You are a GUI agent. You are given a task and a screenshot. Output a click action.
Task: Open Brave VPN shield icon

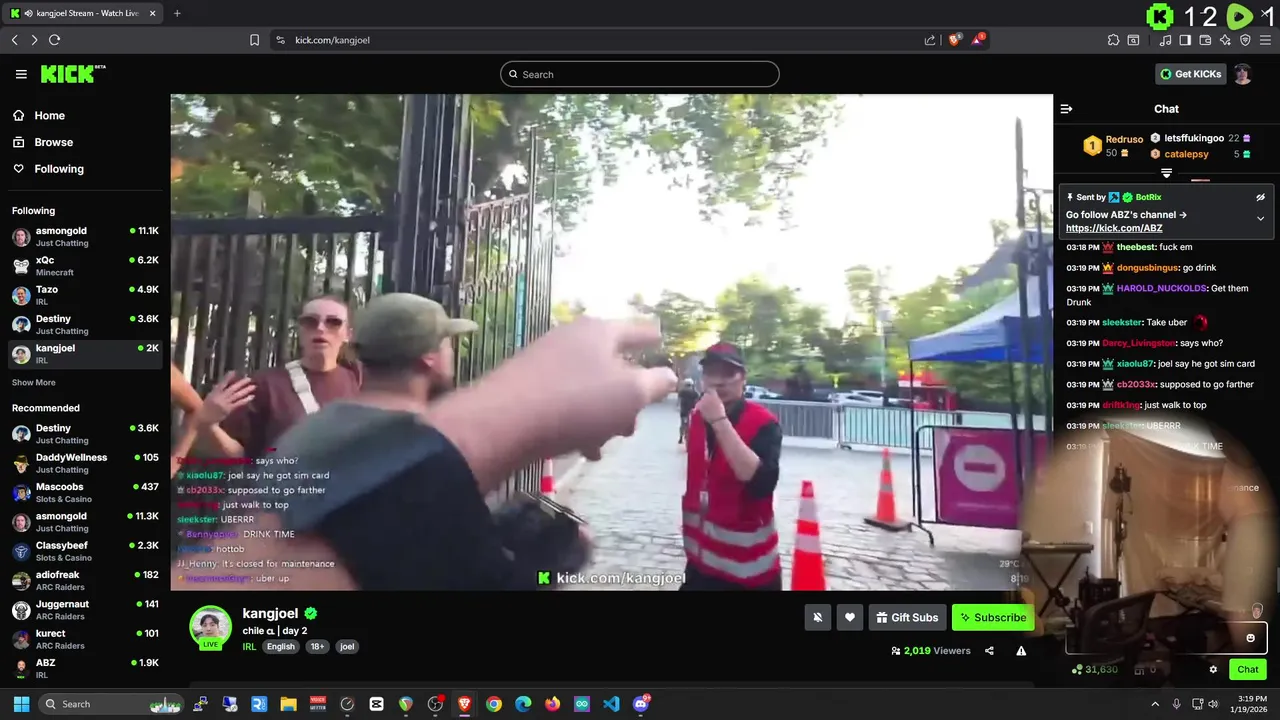point(1245,40)
